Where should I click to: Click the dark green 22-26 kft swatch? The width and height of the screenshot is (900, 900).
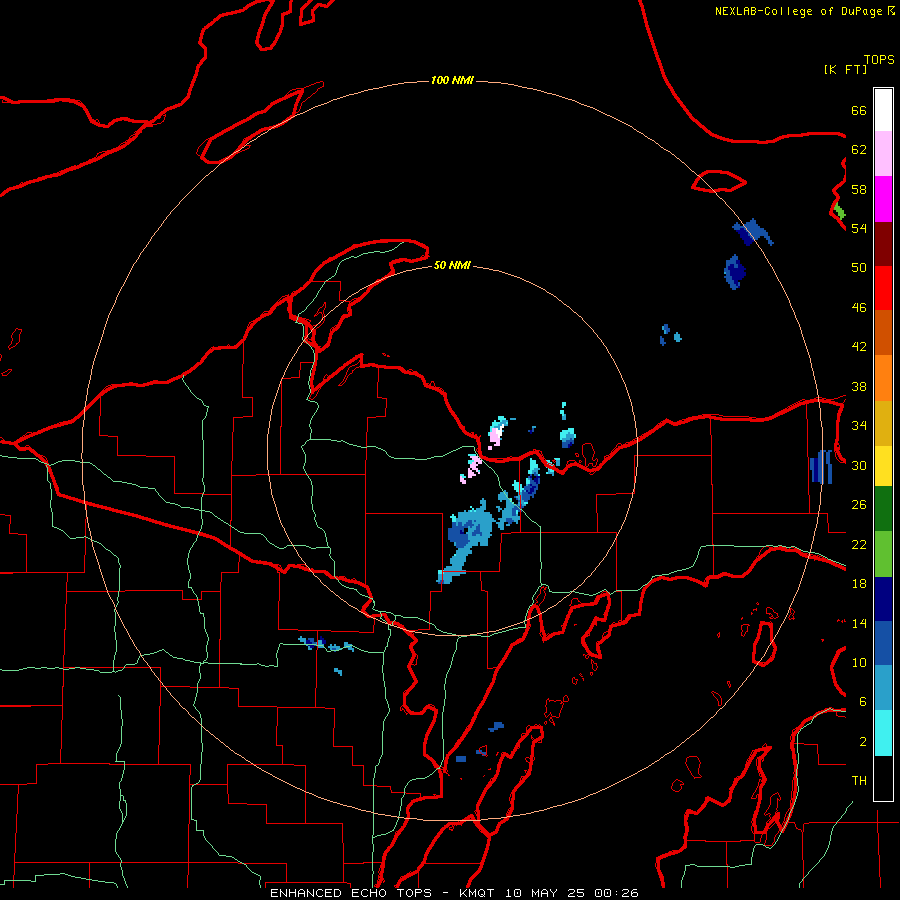point(883,509)
